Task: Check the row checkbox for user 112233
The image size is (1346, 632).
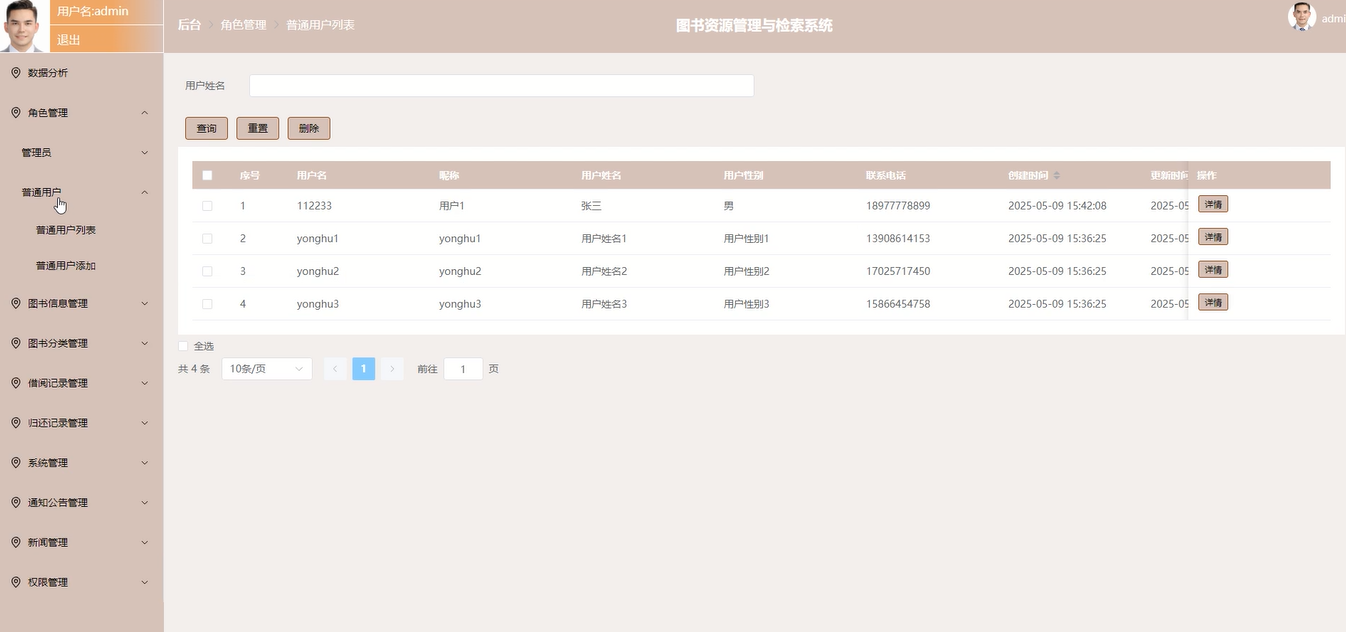Action: (207, 205)
